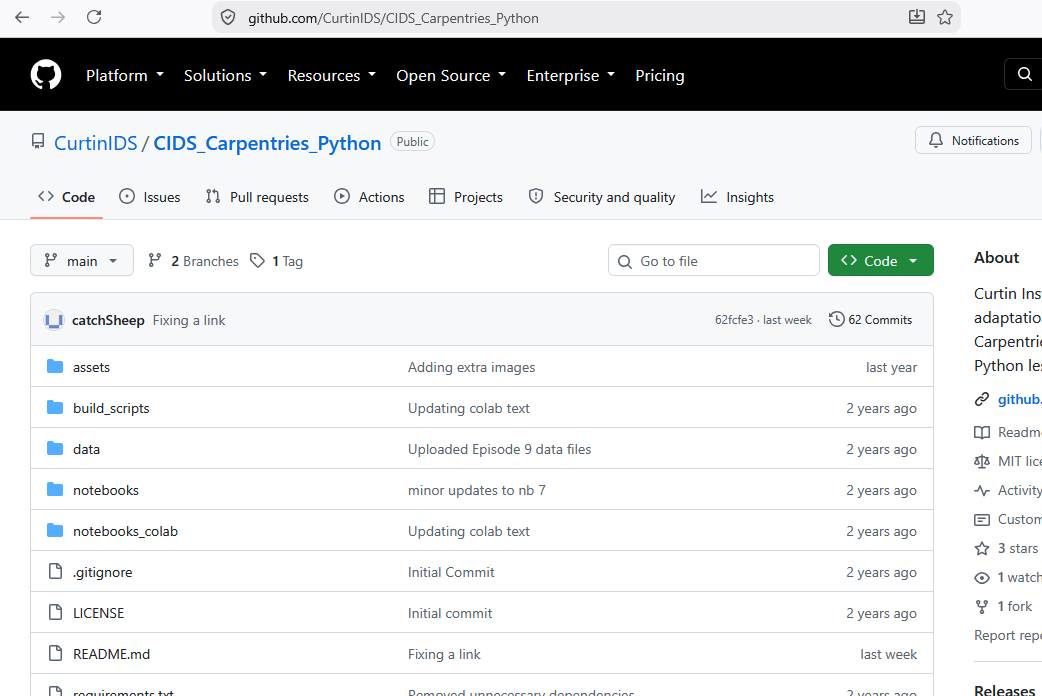Image resolution: width=1042 pixels, height=696 pixels.
Task: Open commit message 'Adding extra images'
Action: (x=471, y=367)
